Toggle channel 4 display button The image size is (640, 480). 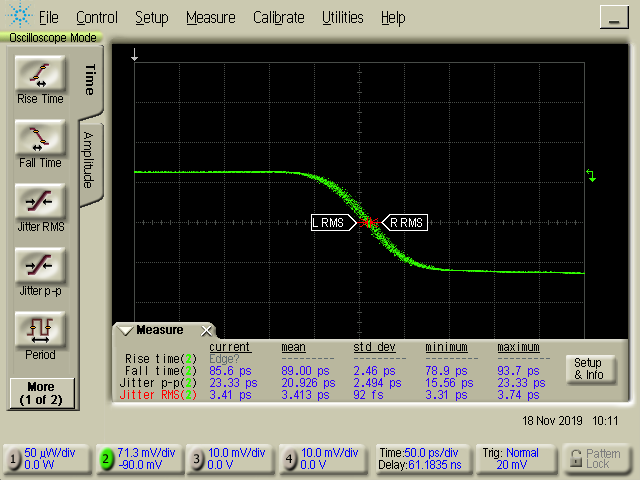pos(288,459)
